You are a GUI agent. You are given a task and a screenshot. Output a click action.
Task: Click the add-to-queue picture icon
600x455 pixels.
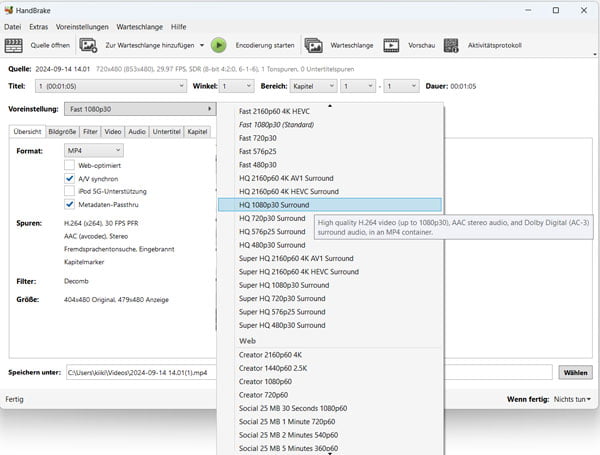88,45
